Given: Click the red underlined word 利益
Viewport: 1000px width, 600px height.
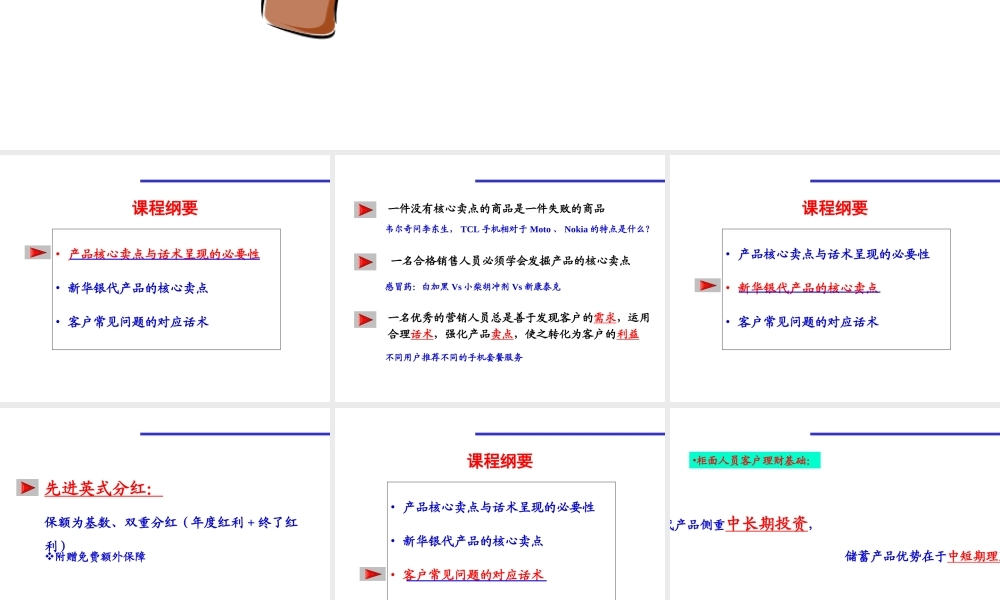Looking at the screenshot, I should coord(628,334).
